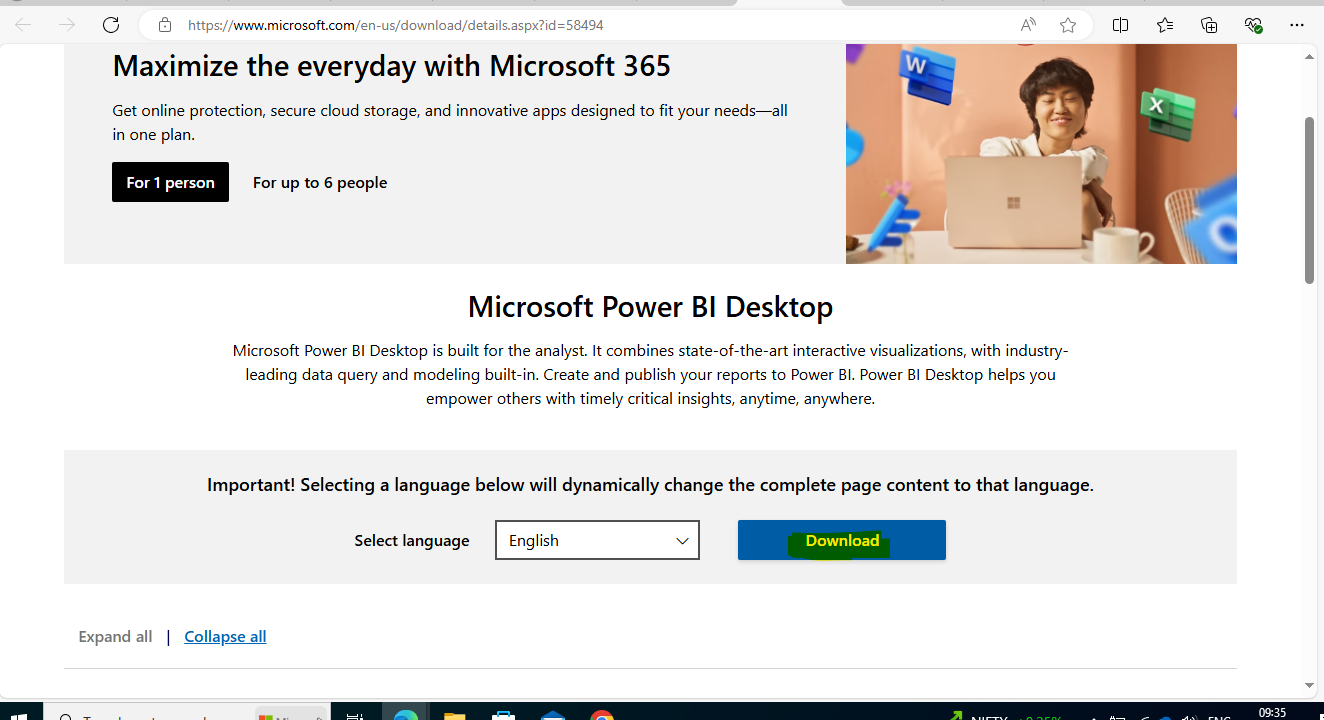
Task: Click 'Maximize the everyday with Microsoft 365' heading
Action: tap(392, 66)
